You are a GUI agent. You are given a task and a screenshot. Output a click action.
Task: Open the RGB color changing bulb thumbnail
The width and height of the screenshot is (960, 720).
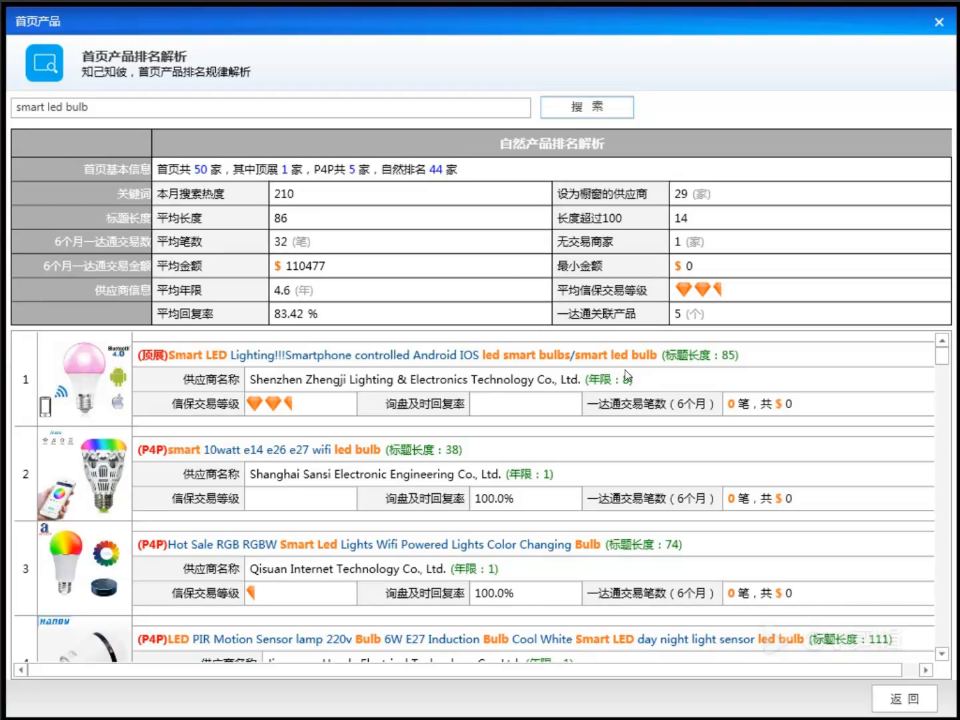84,568
